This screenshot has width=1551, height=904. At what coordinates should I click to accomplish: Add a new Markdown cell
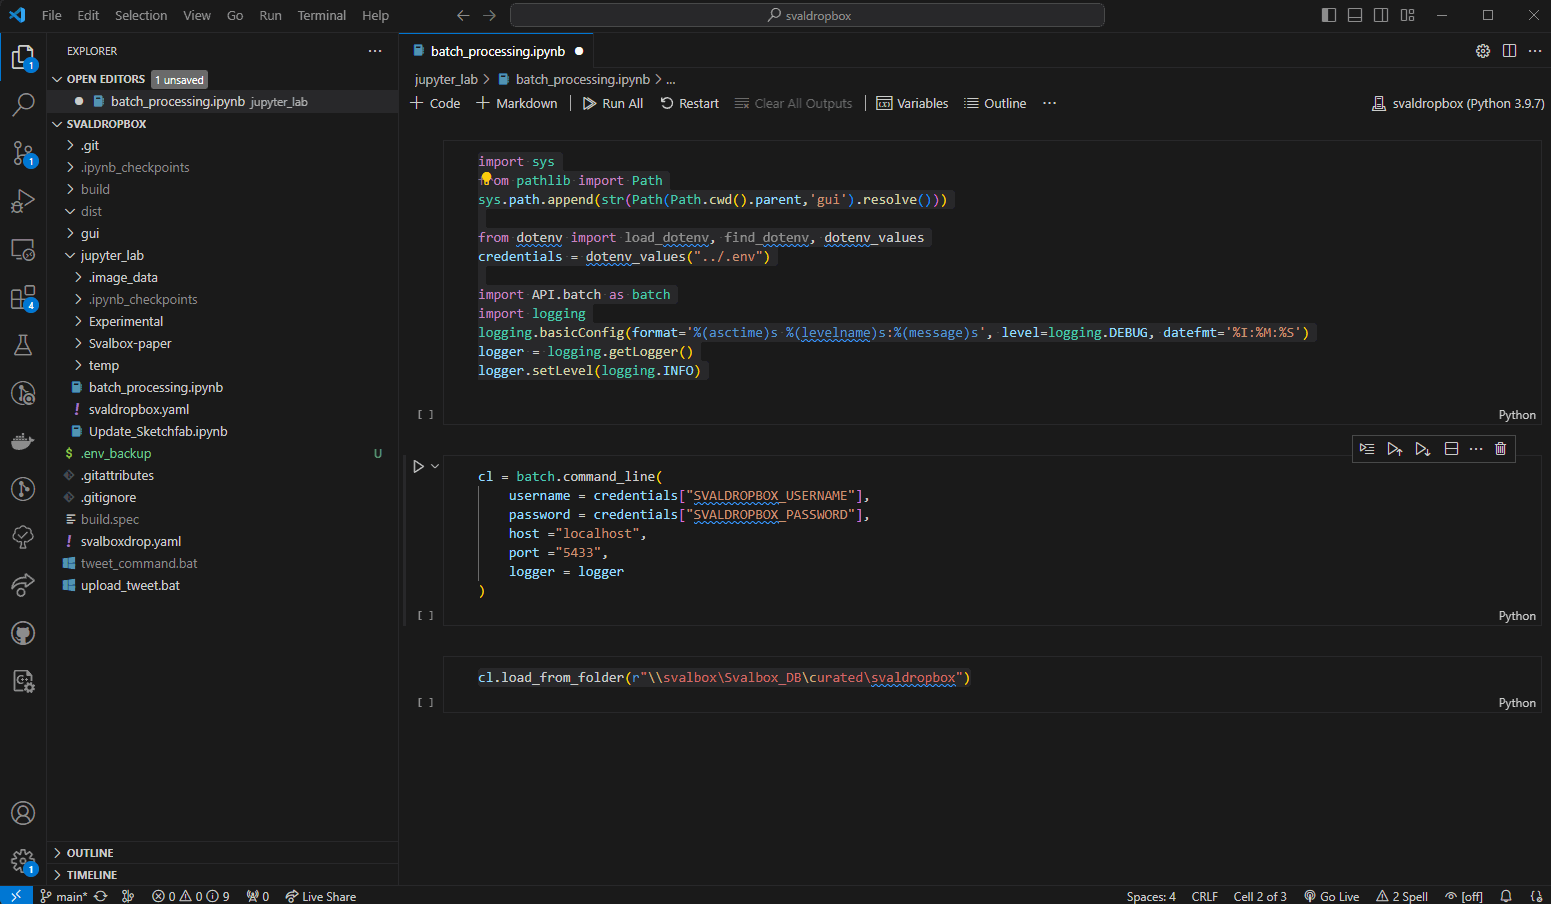pyautogui.click(x=516, y=103)
